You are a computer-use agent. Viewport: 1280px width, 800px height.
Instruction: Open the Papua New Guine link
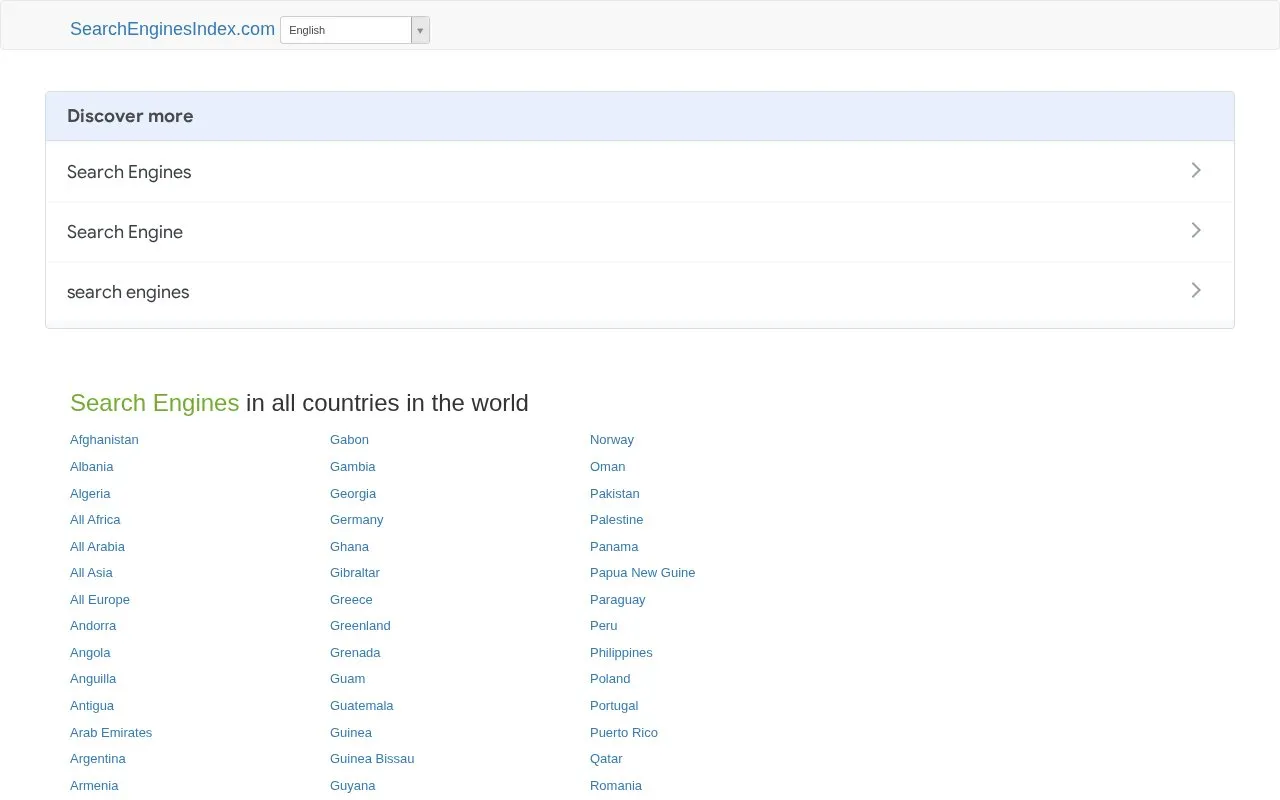642,573
